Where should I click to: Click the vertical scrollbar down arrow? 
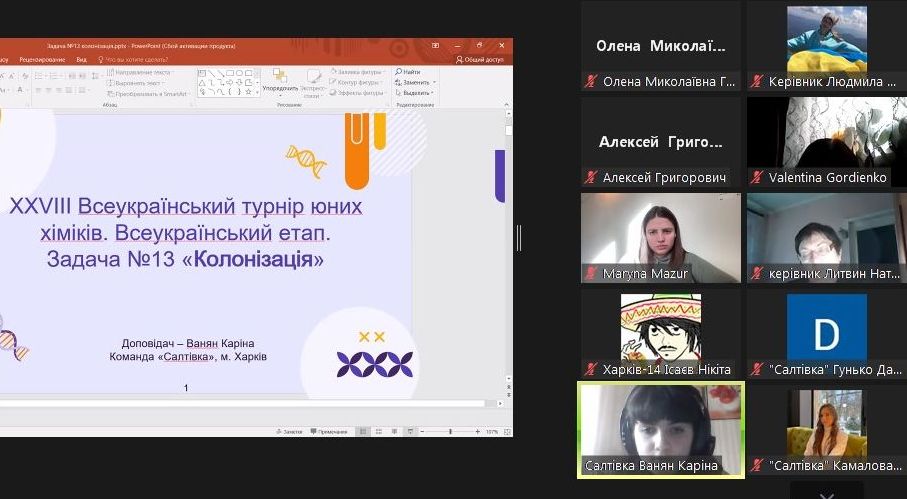pyautogui.click(x=508, y=378)
